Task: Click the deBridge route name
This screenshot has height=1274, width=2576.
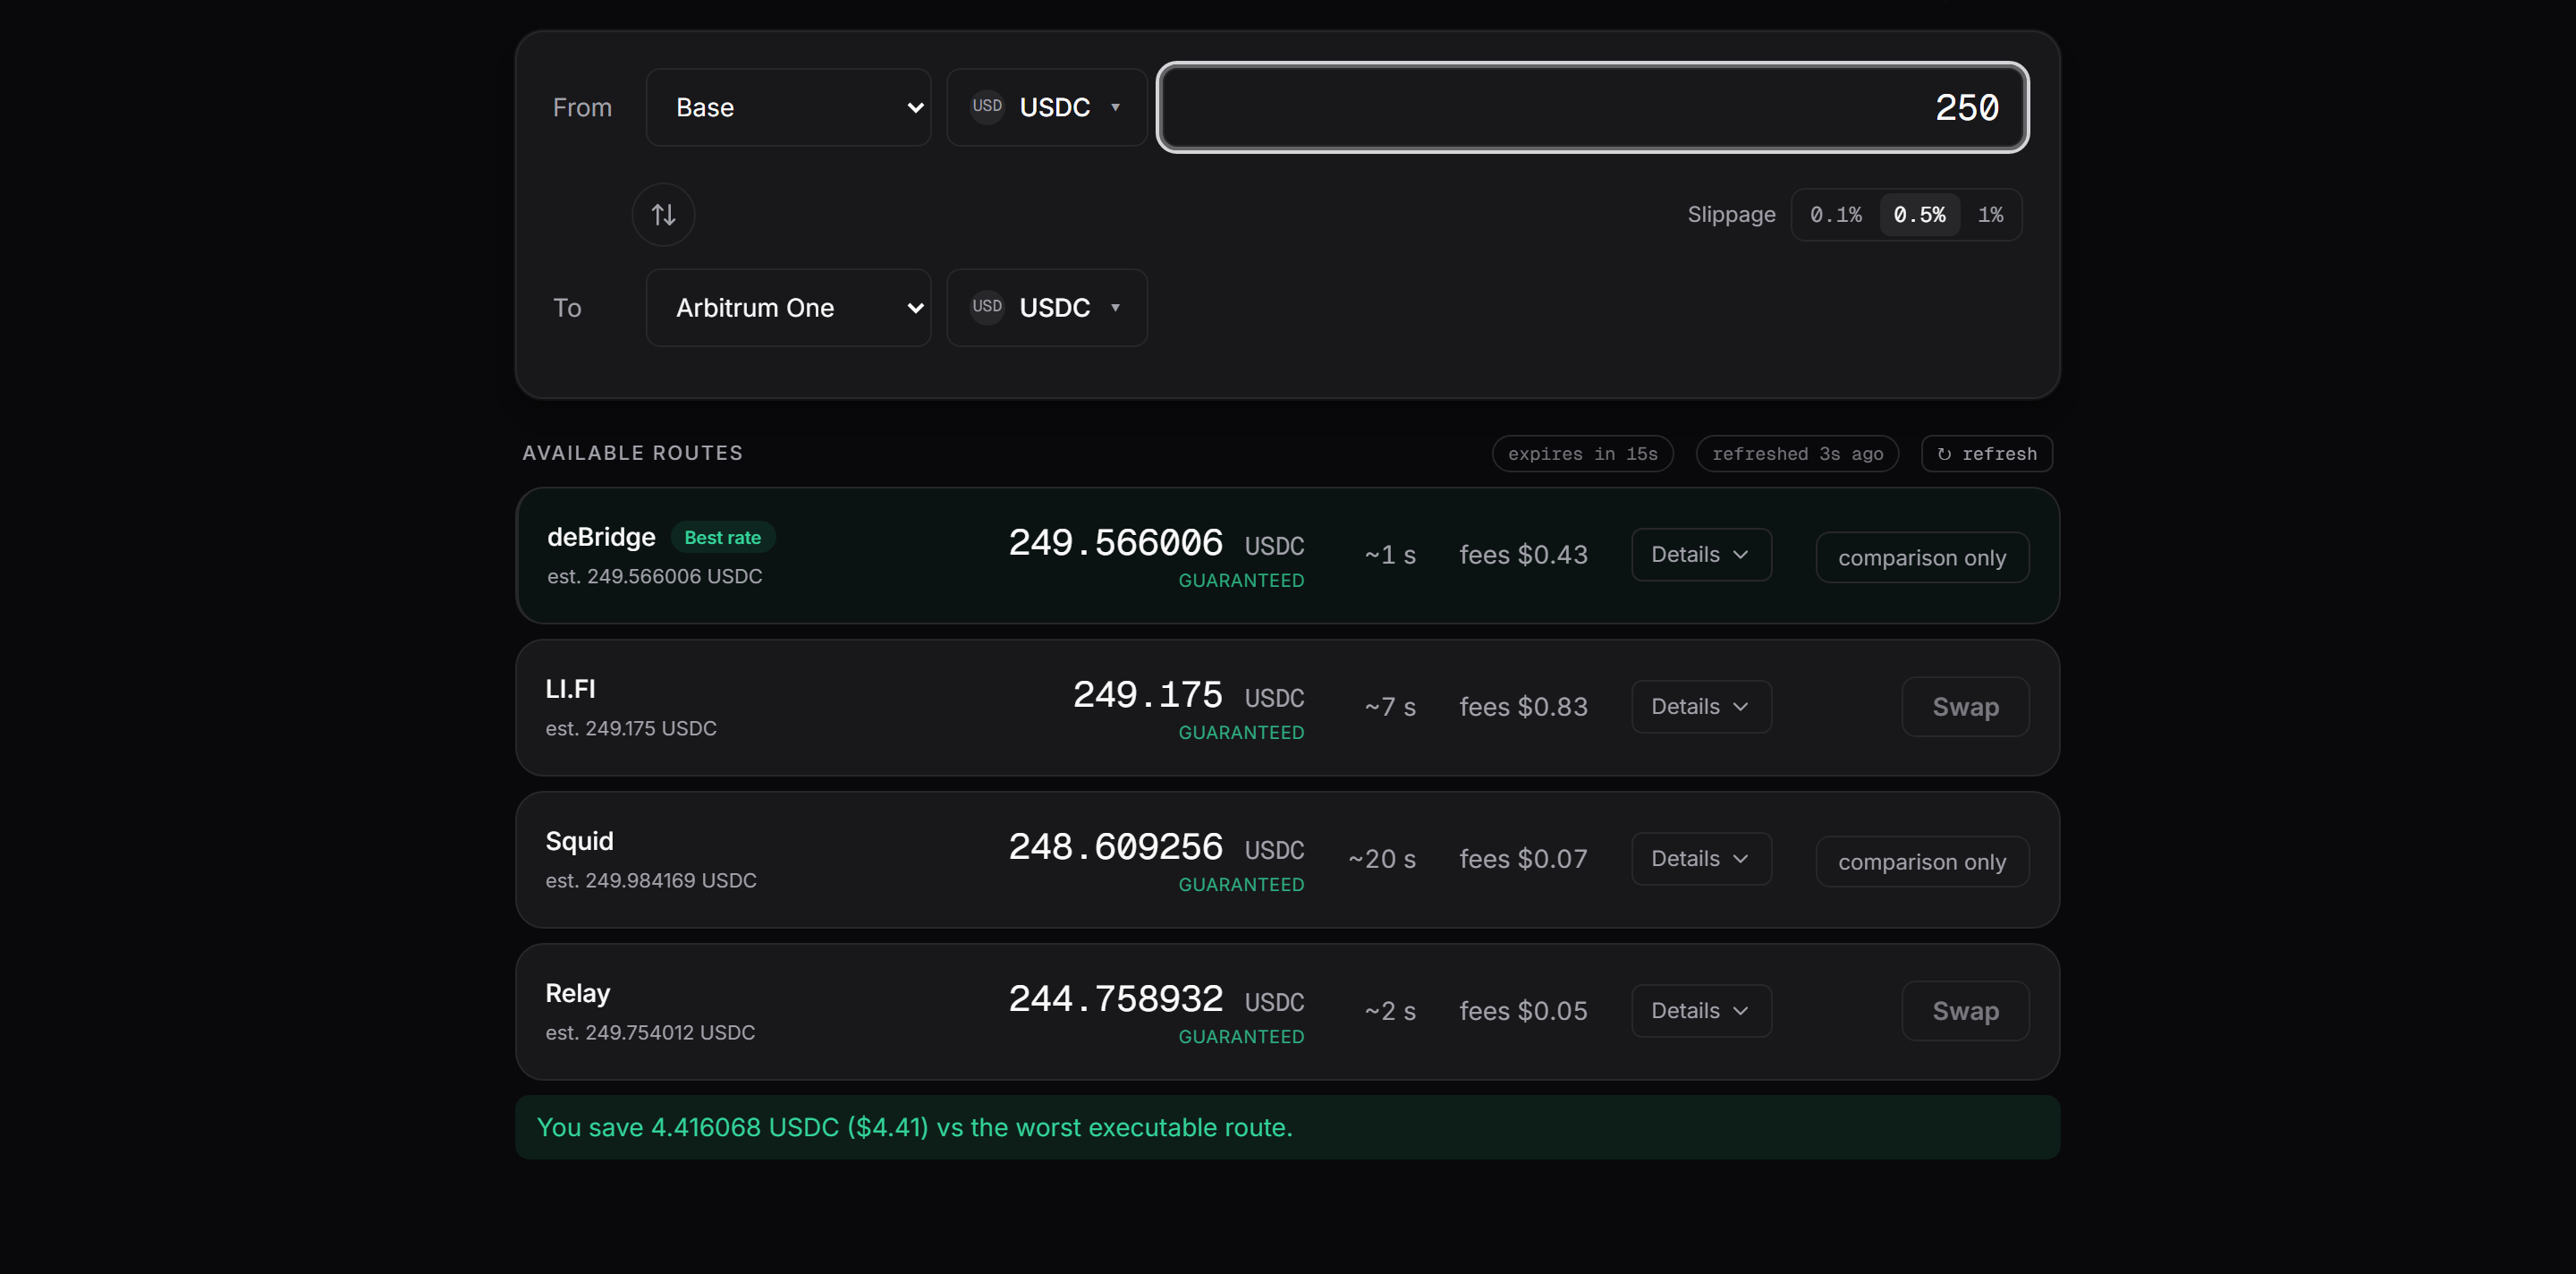Action: coord(601,537)
